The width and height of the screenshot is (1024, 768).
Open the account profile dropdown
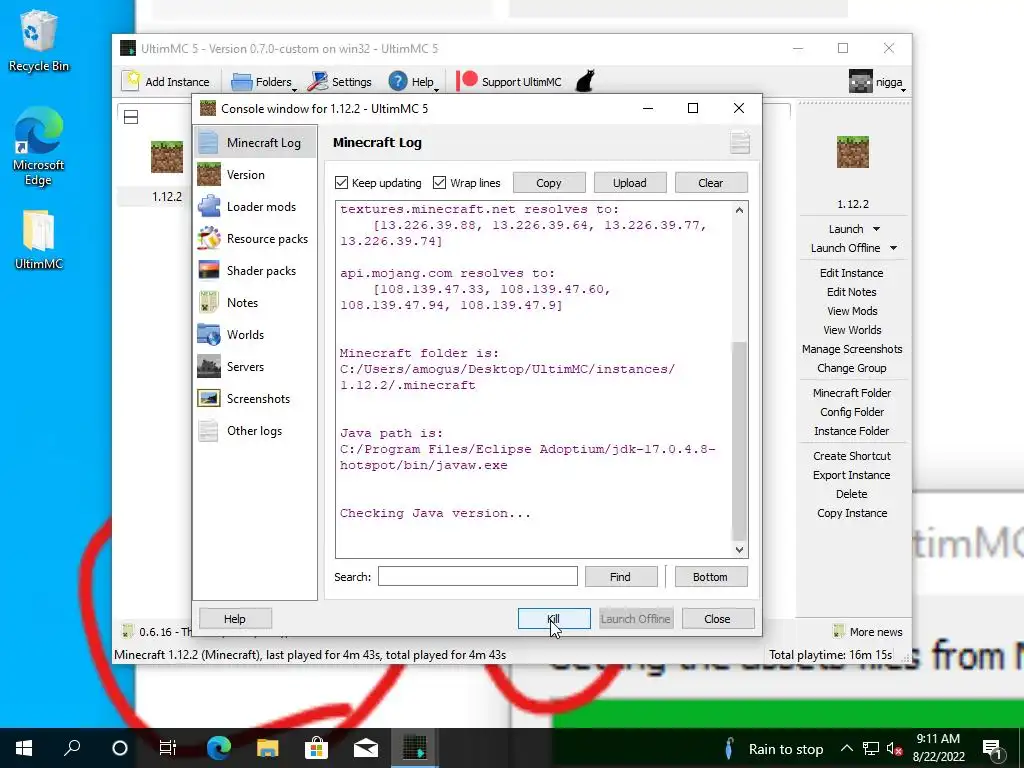(x=878, y=82)
